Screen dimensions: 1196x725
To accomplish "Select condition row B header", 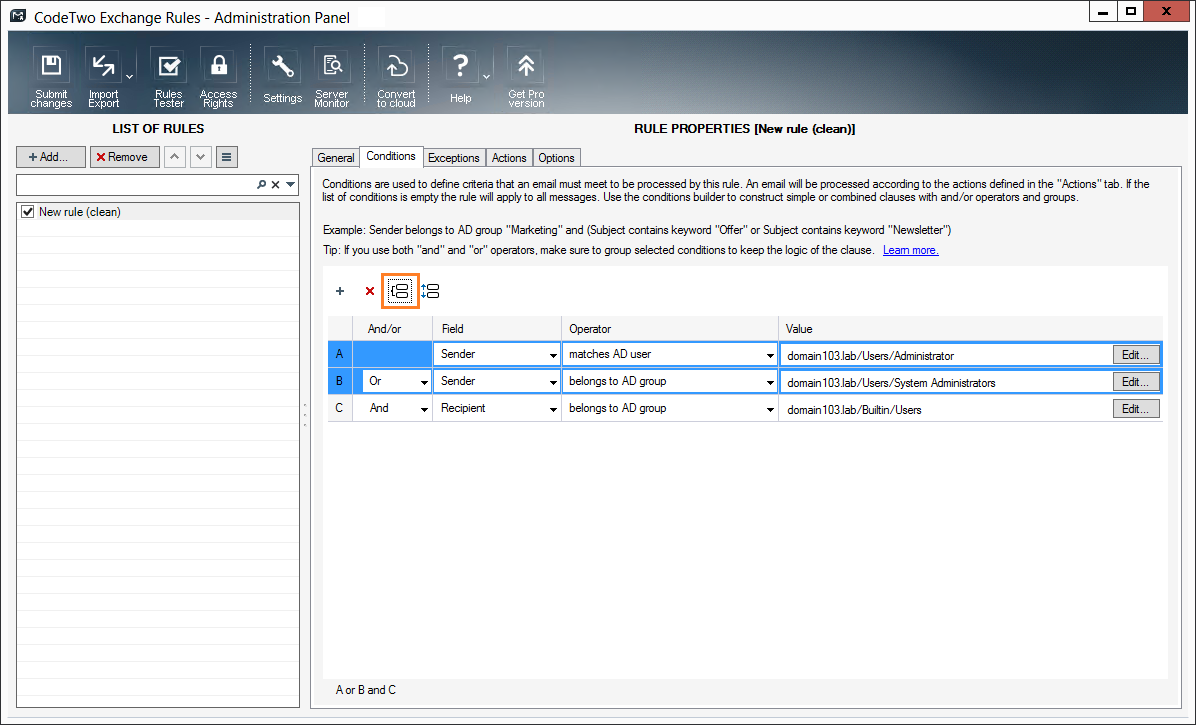I will click(339, 381).
